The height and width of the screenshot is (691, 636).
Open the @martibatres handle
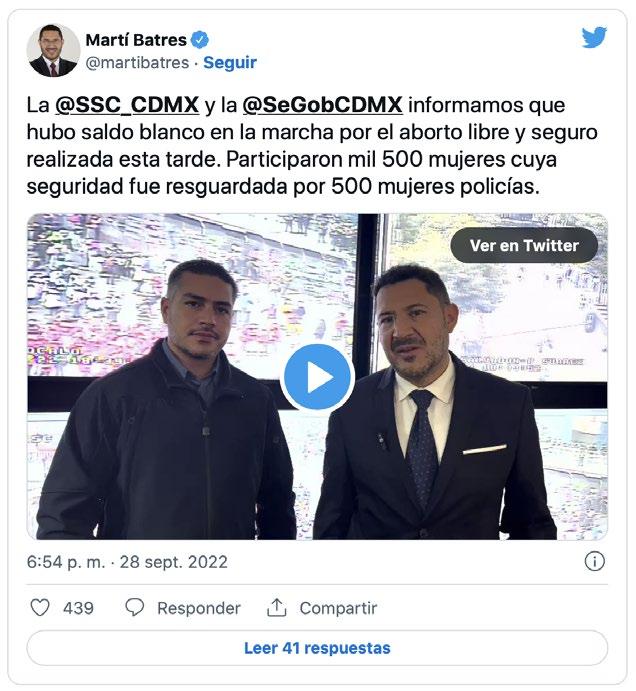(137, 63)
